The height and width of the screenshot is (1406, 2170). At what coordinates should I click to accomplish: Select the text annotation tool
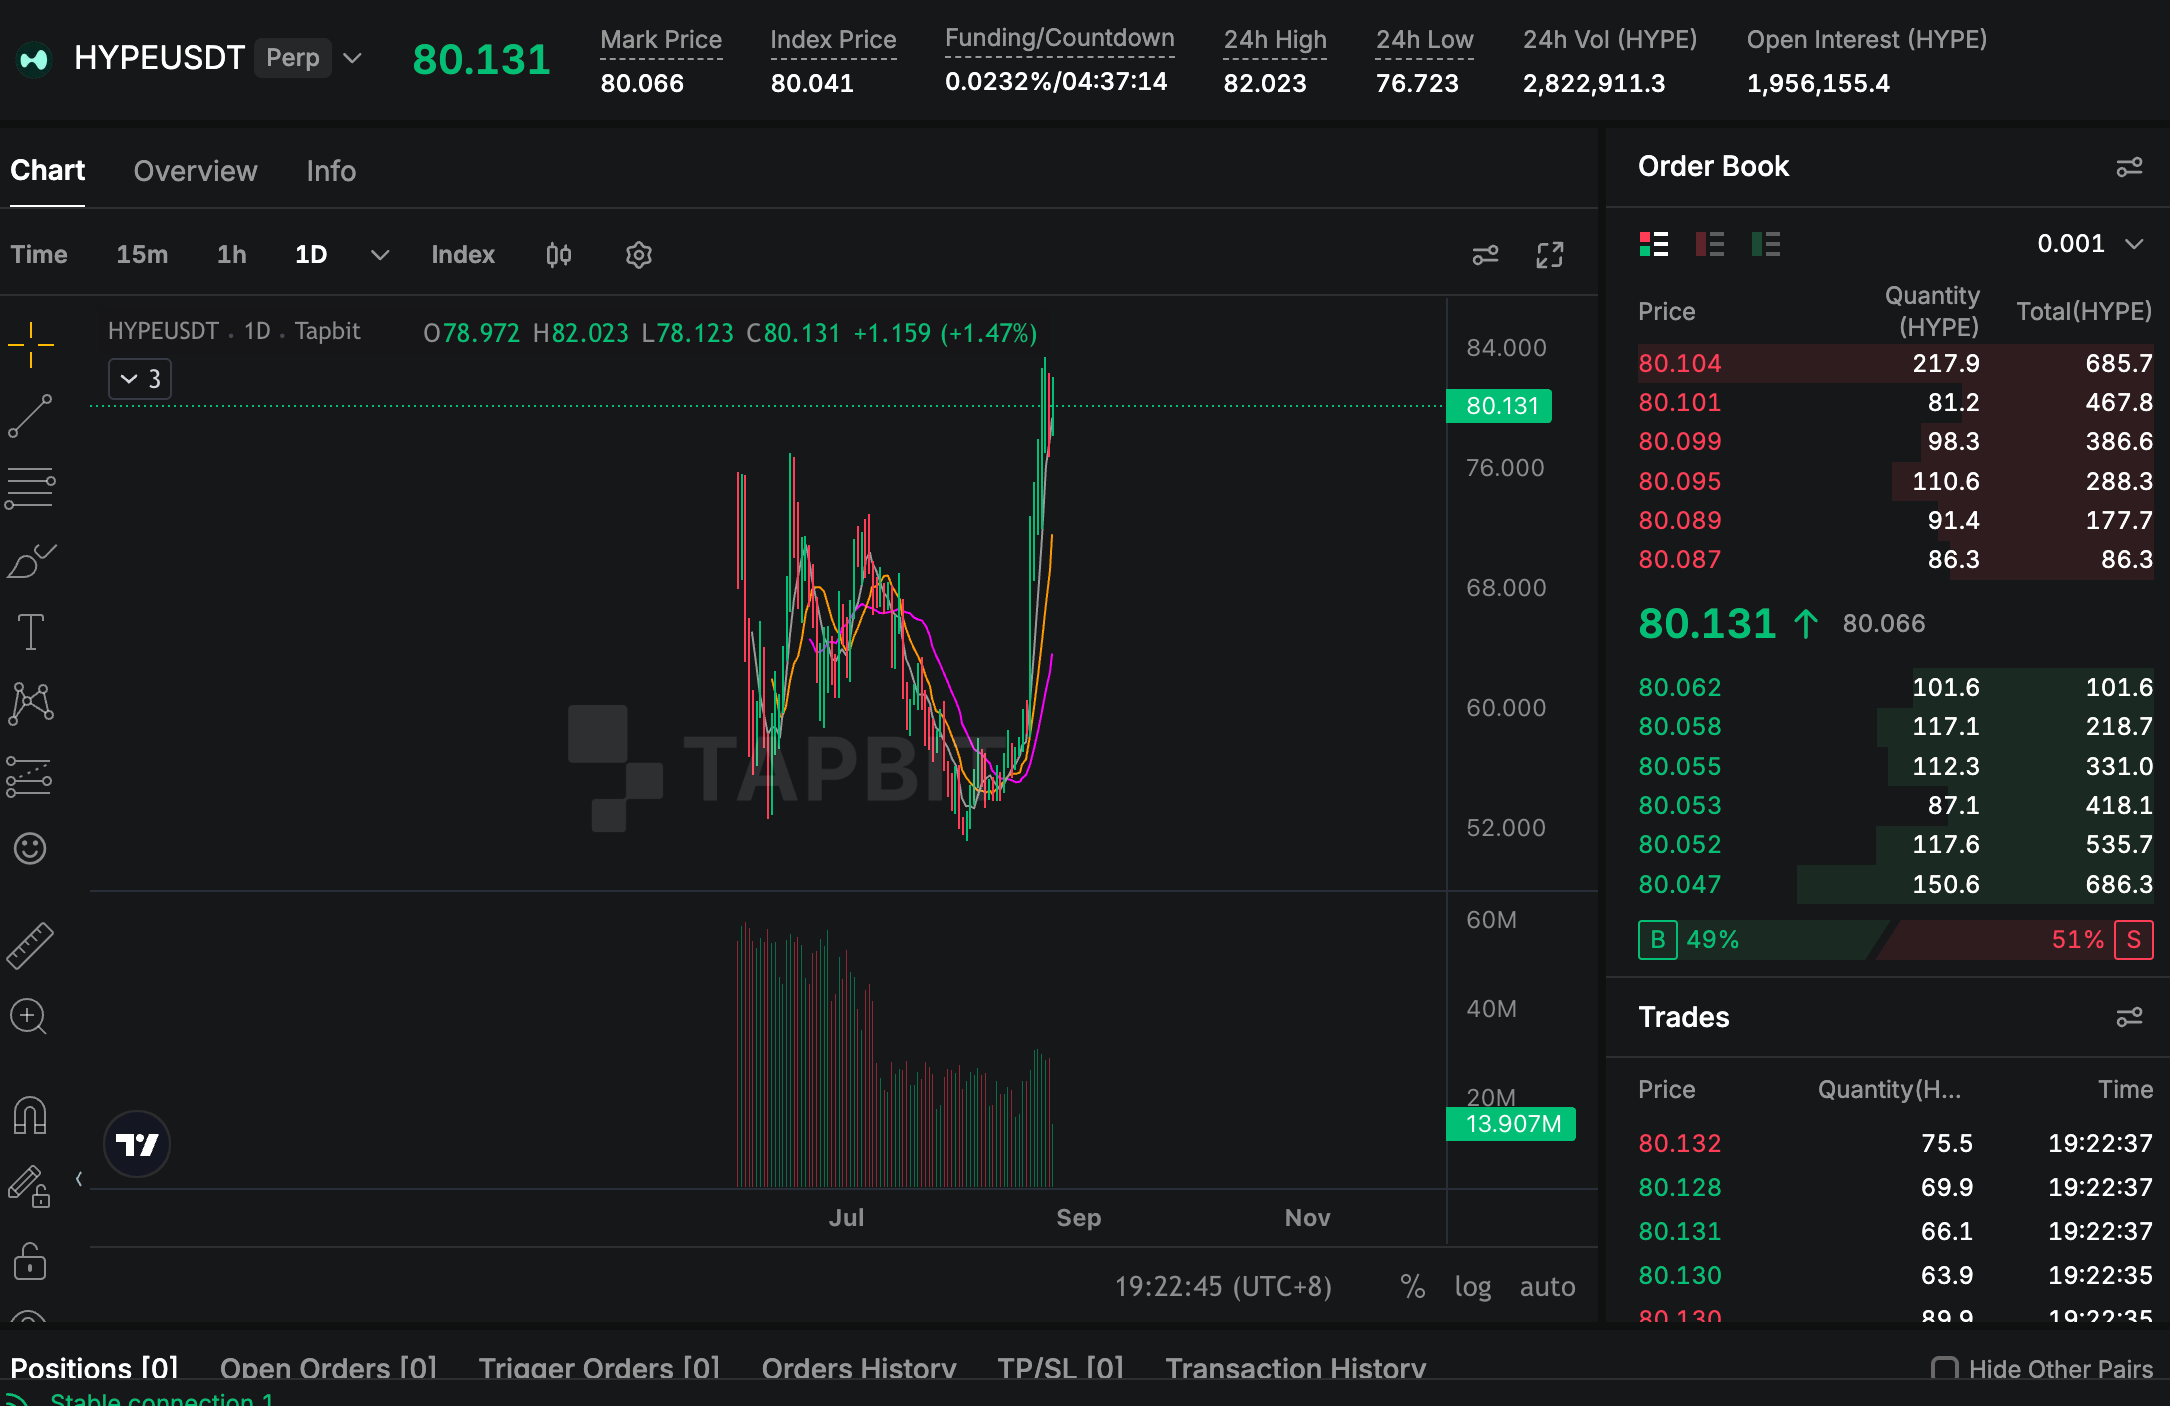31,632
